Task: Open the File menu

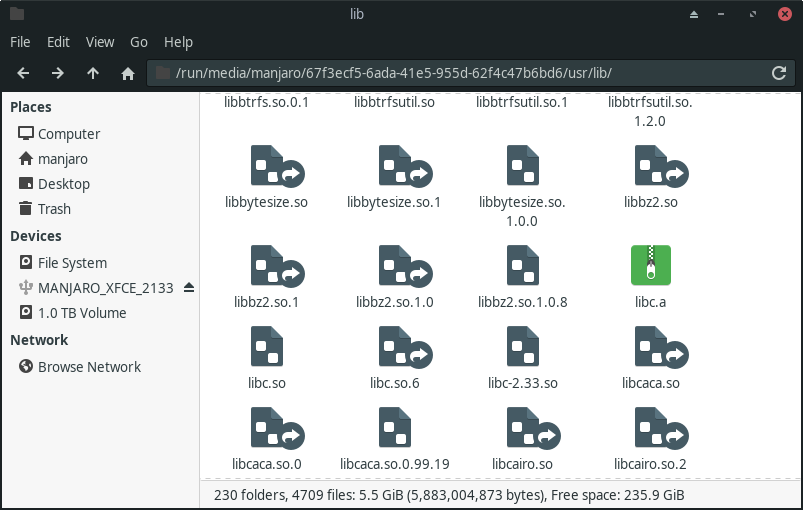Action: tap(22, 42)
